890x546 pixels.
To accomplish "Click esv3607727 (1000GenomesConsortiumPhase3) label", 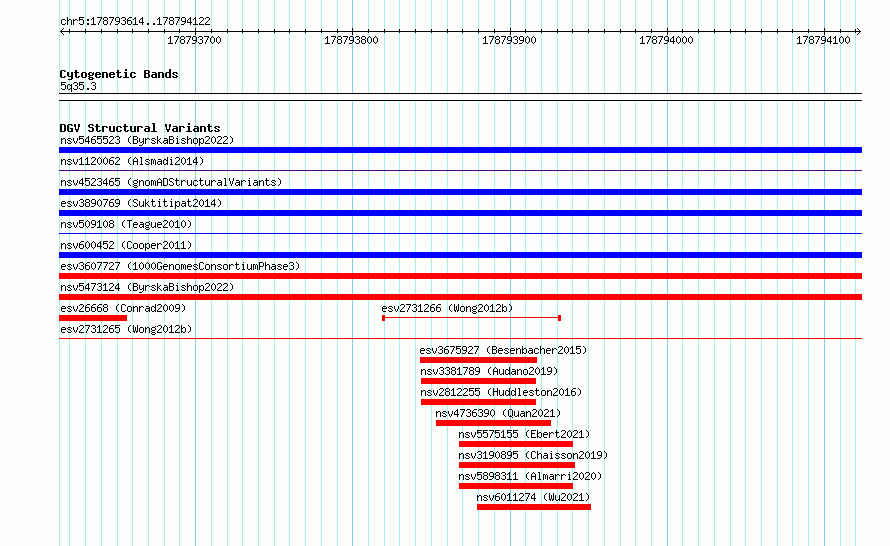I will pos(180,266).
